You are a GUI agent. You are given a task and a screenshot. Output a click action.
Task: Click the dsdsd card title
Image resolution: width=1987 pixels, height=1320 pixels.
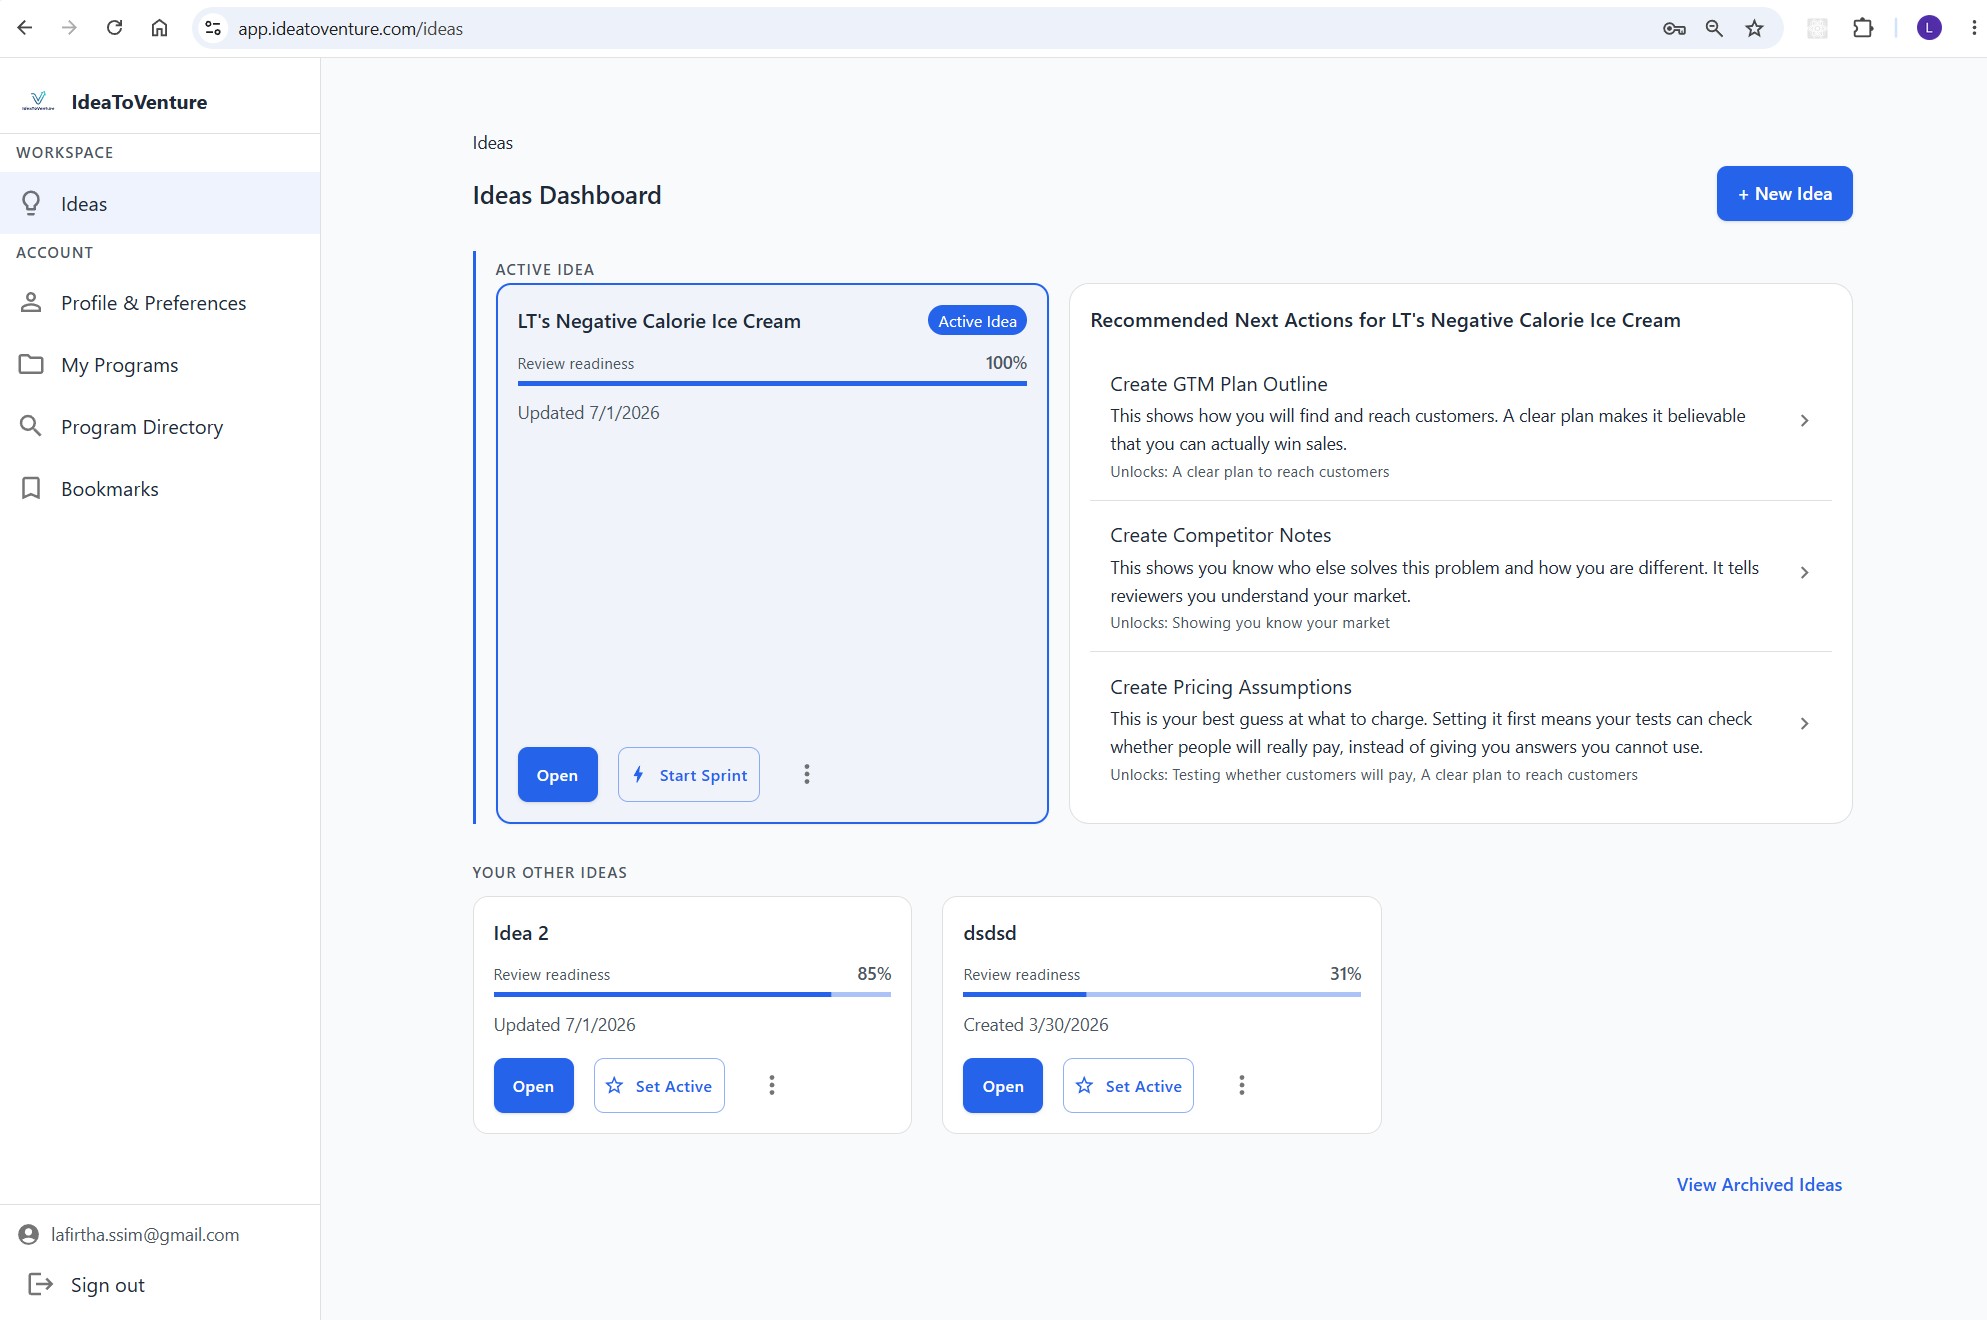[989, 933]
